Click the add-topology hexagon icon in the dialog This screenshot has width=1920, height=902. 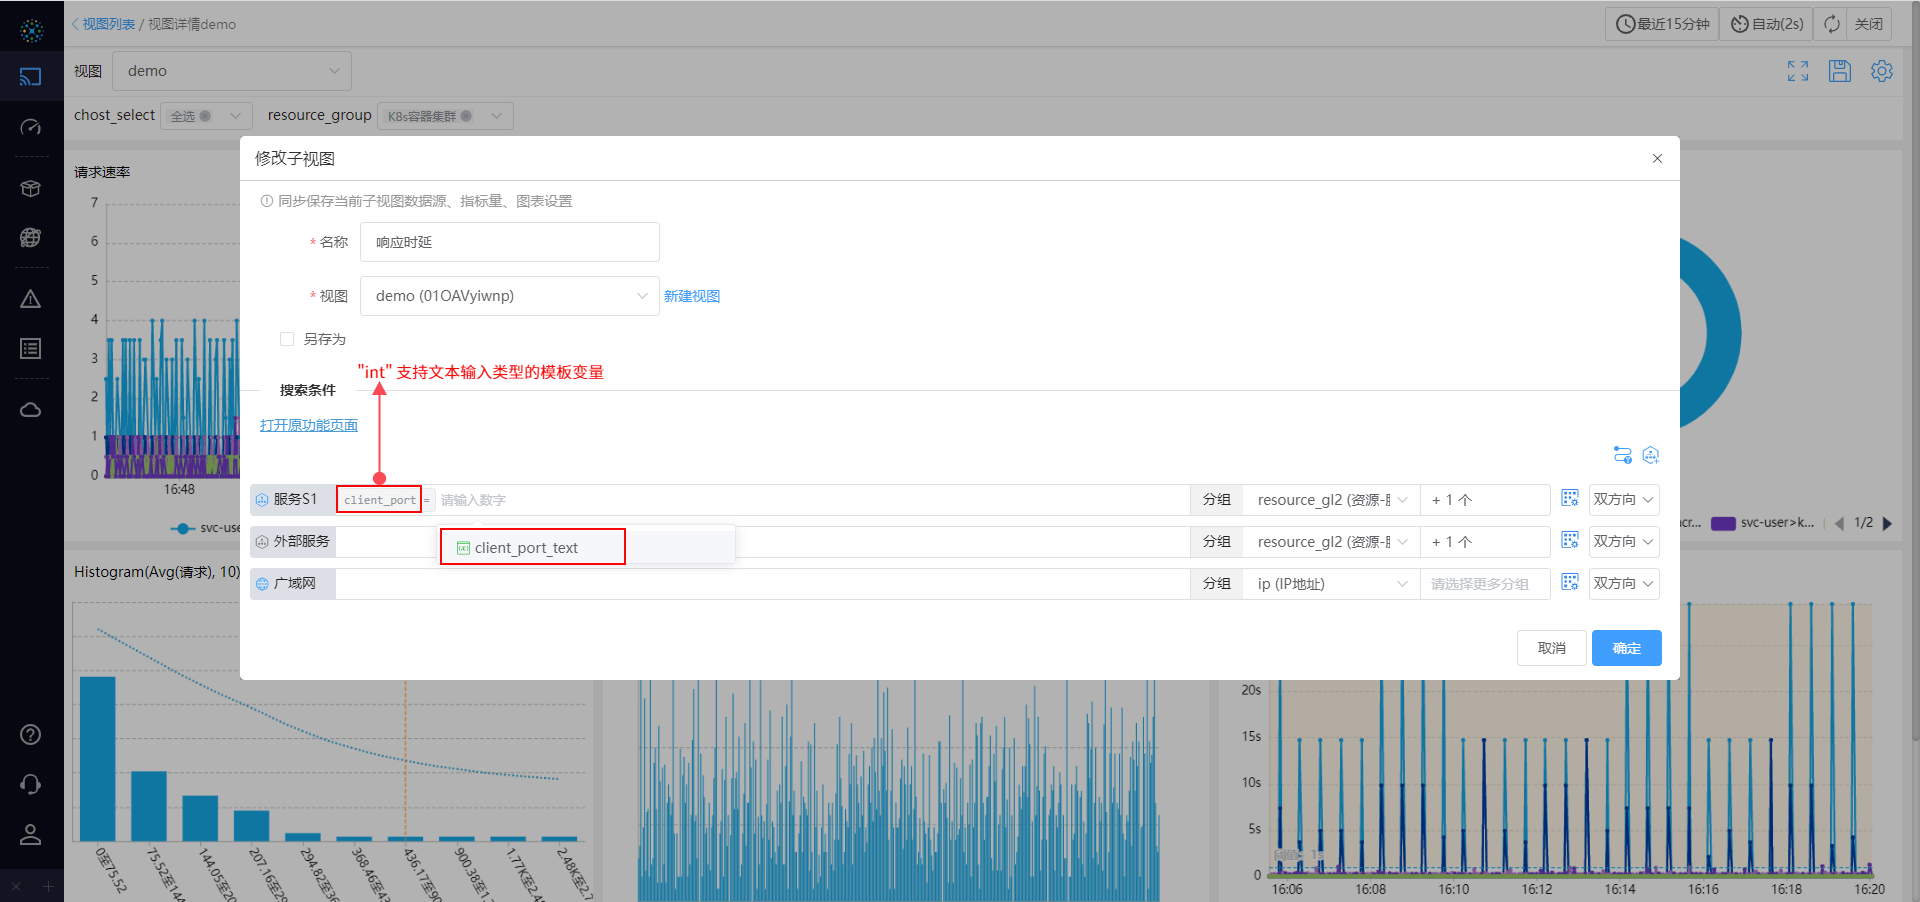pos(1651,455)
